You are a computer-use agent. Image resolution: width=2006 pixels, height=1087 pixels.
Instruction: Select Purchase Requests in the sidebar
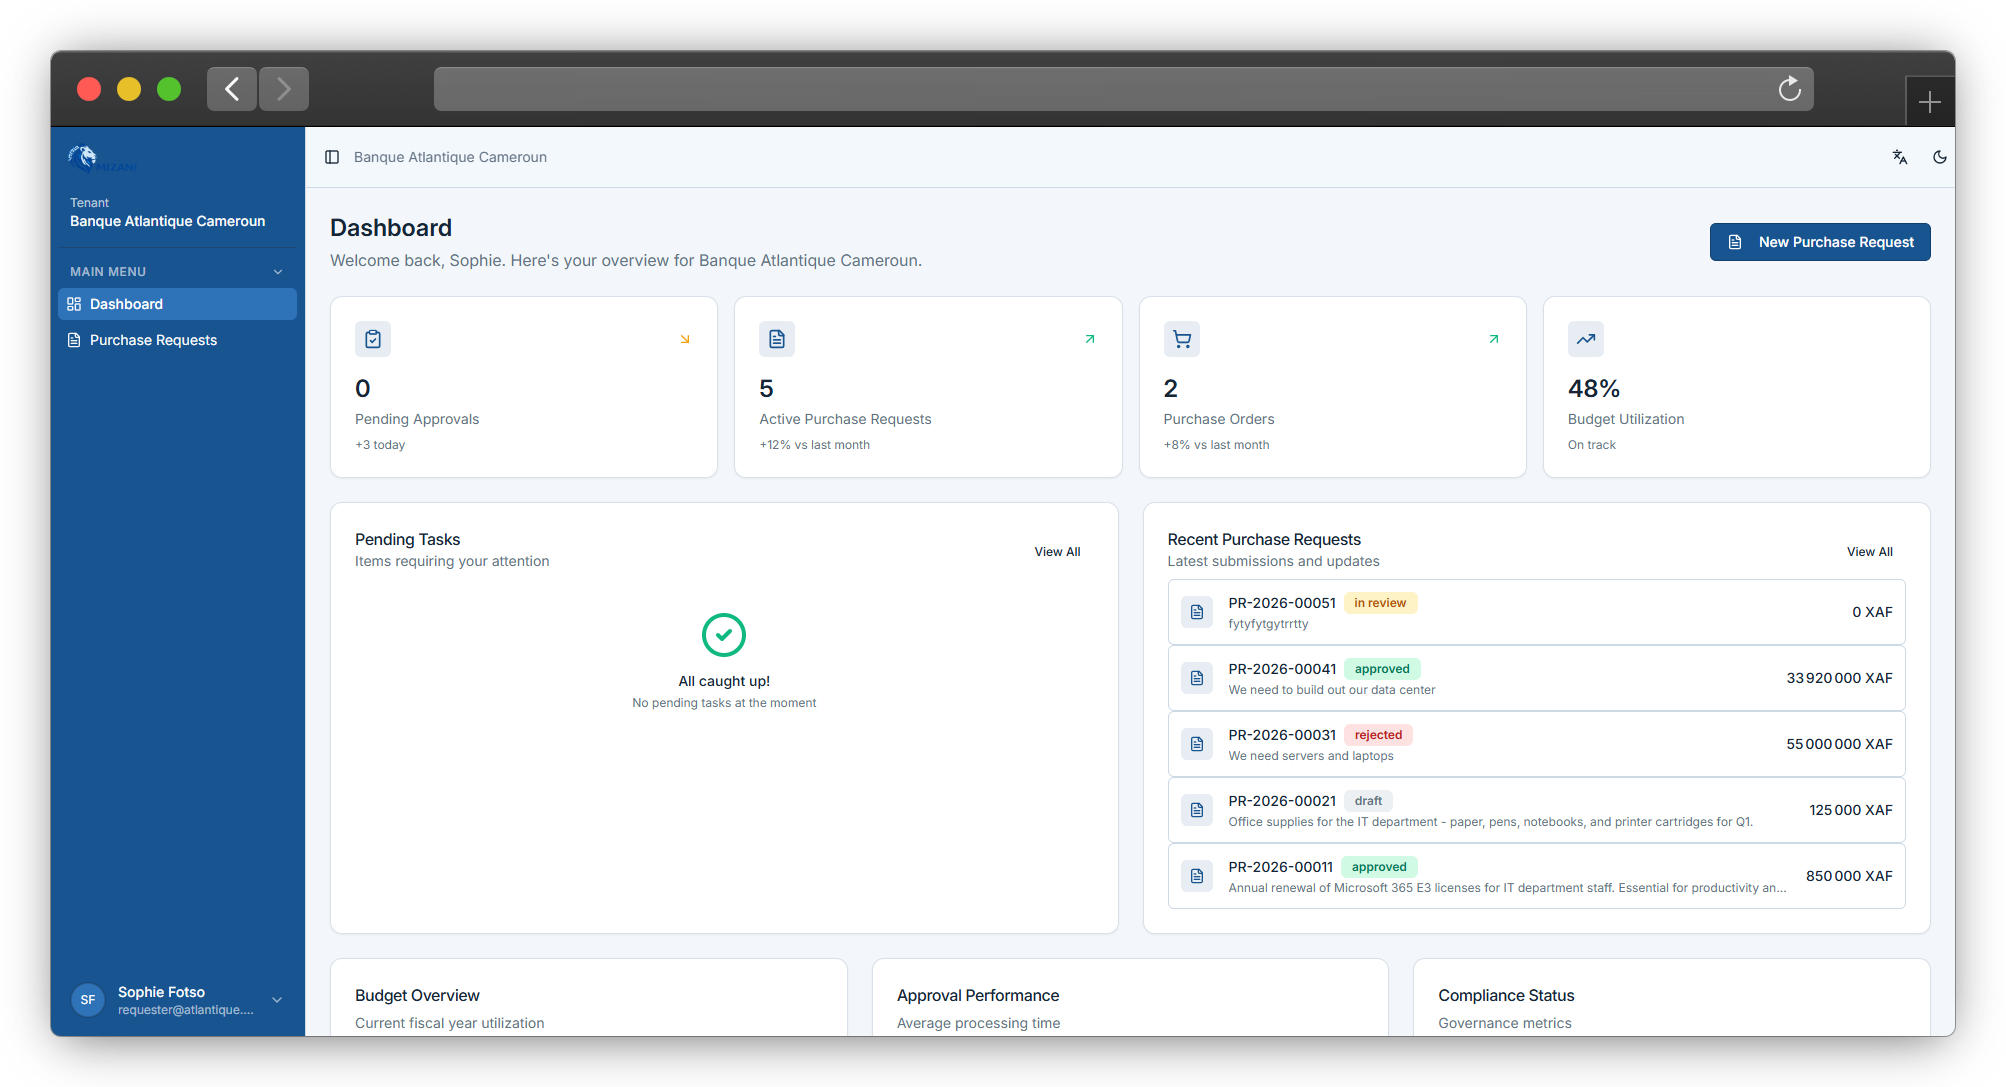(x=153, y=340)
